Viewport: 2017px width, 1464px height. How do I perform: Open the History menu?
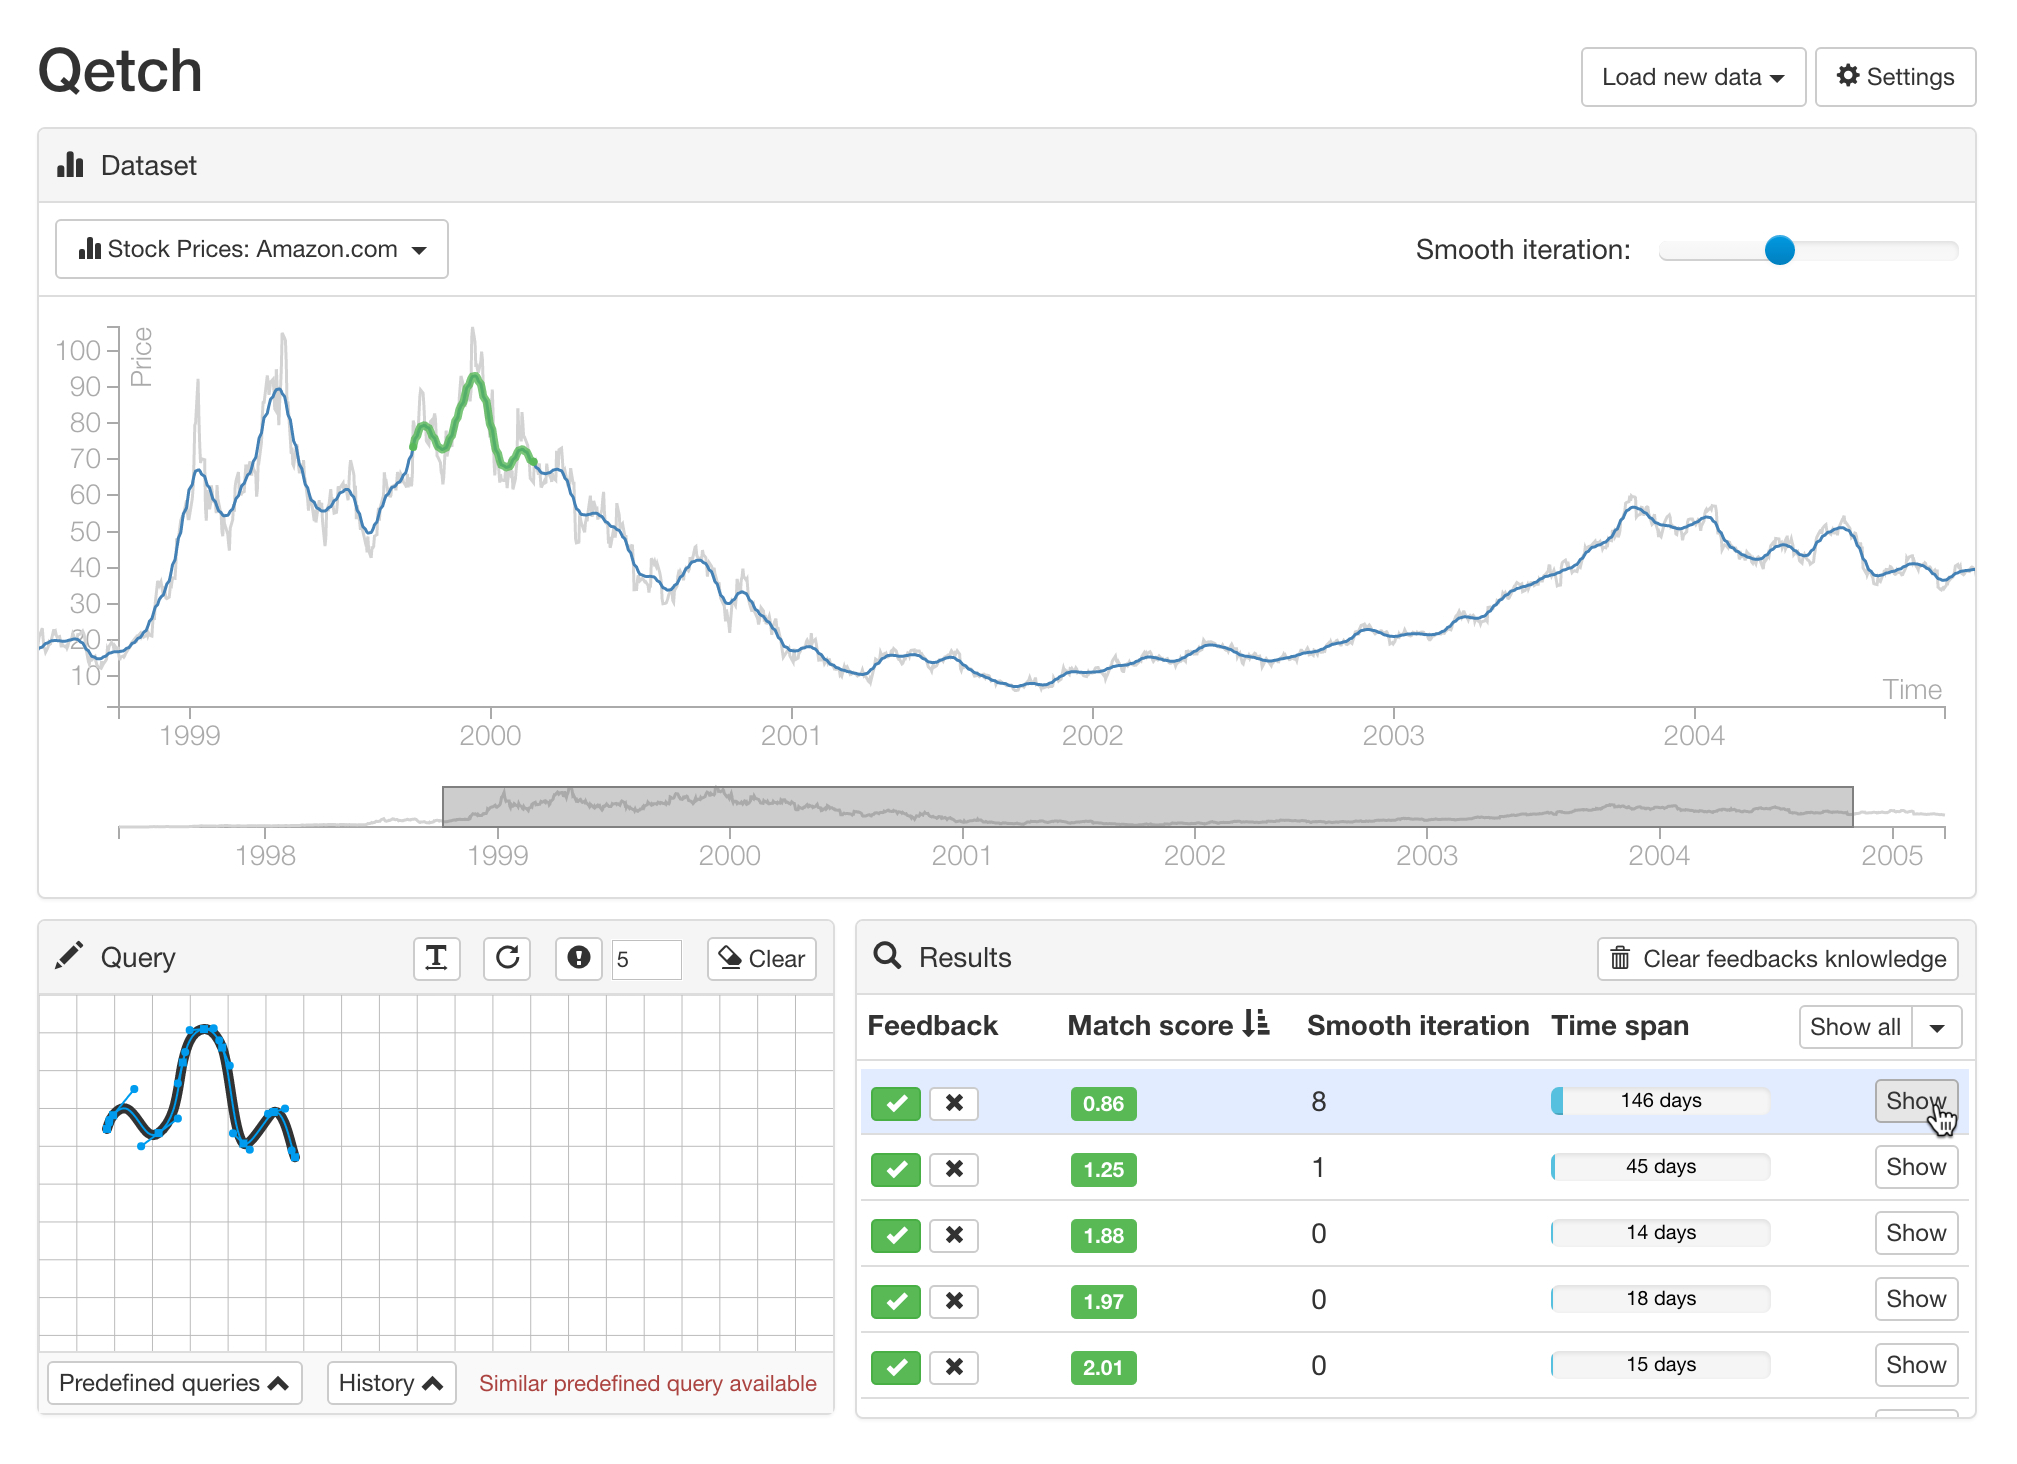[390, 1383]
